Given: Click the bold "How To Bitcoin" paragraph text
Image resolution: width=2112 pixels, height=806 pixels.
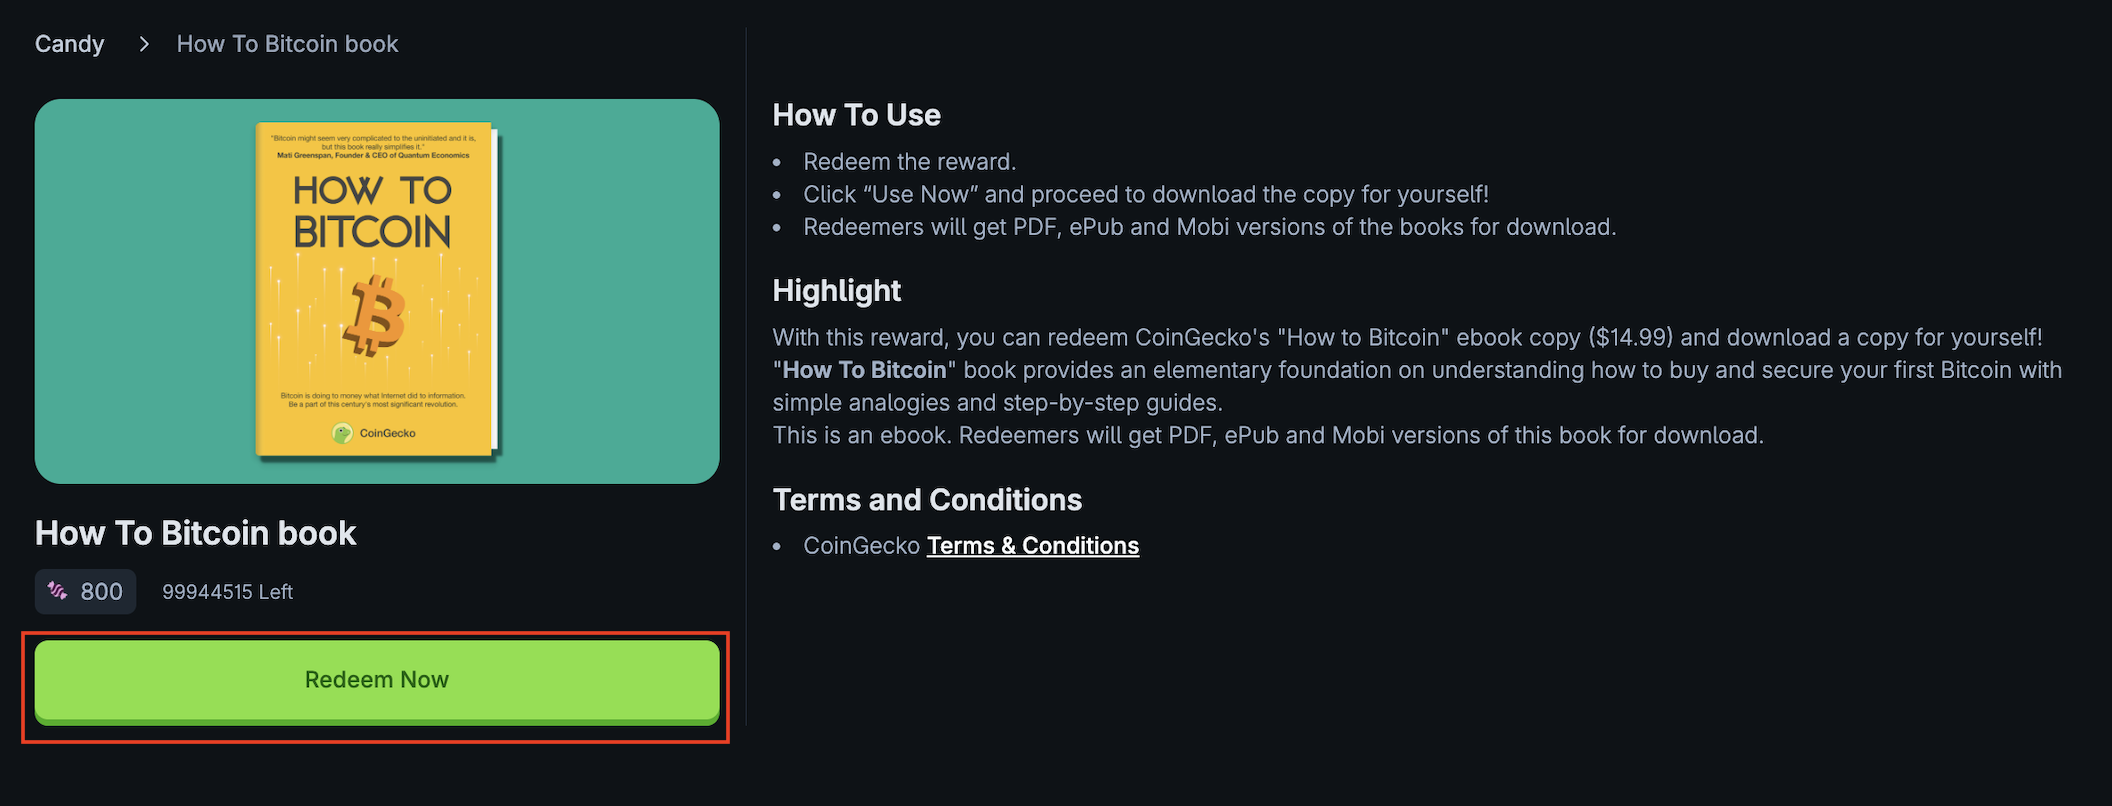Looking at the screenshot, I should [864, 370].
